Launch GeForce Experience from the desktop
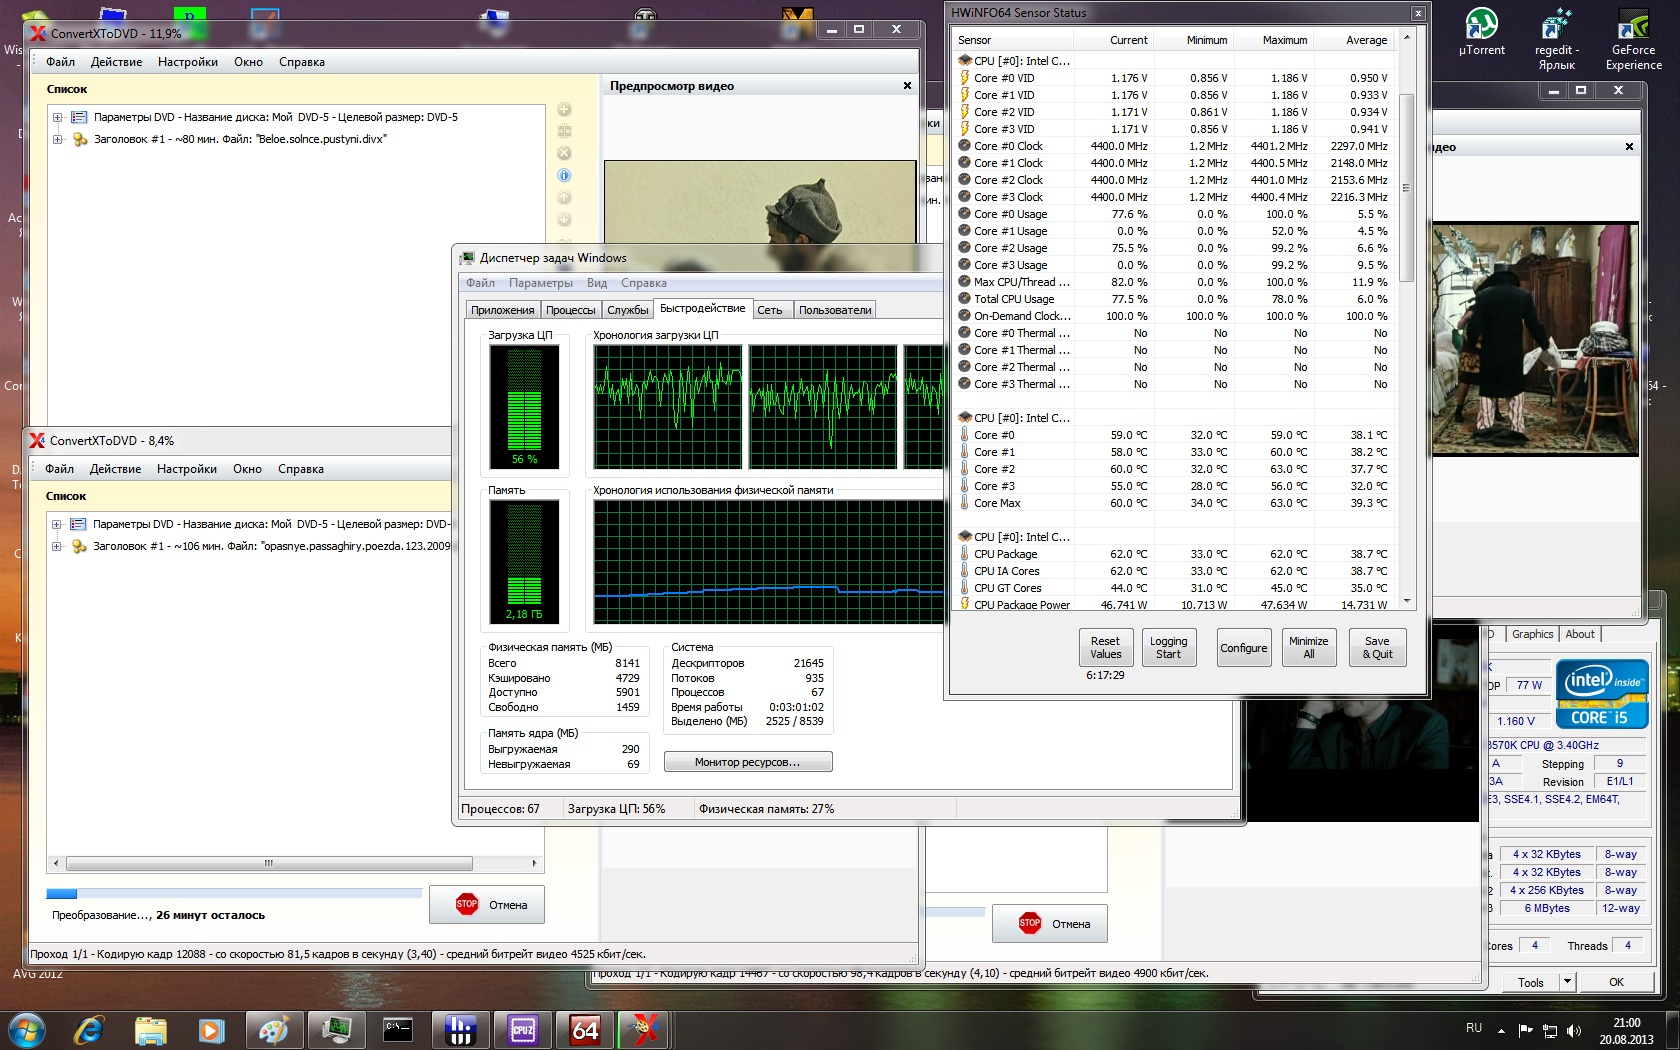 click(x=1634, y=40)
